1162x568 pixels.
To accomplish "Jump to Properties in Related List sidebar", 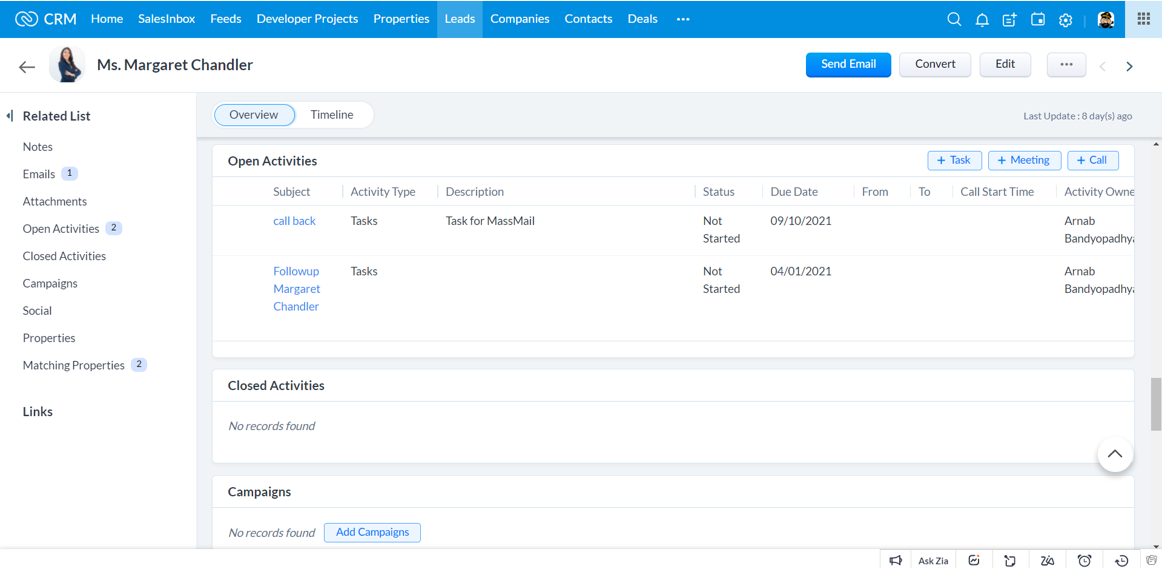I will 49,338.
